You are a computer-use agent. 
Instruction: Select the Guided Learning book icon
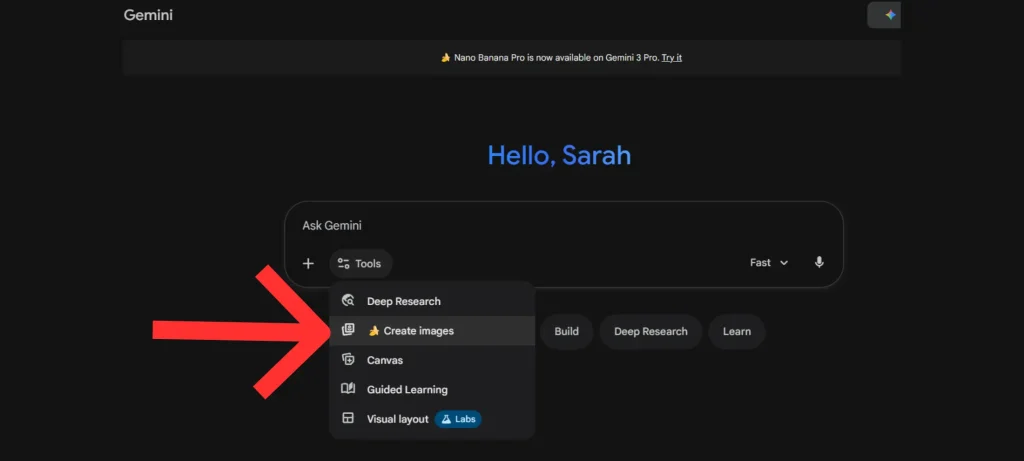tap(348, 389)
